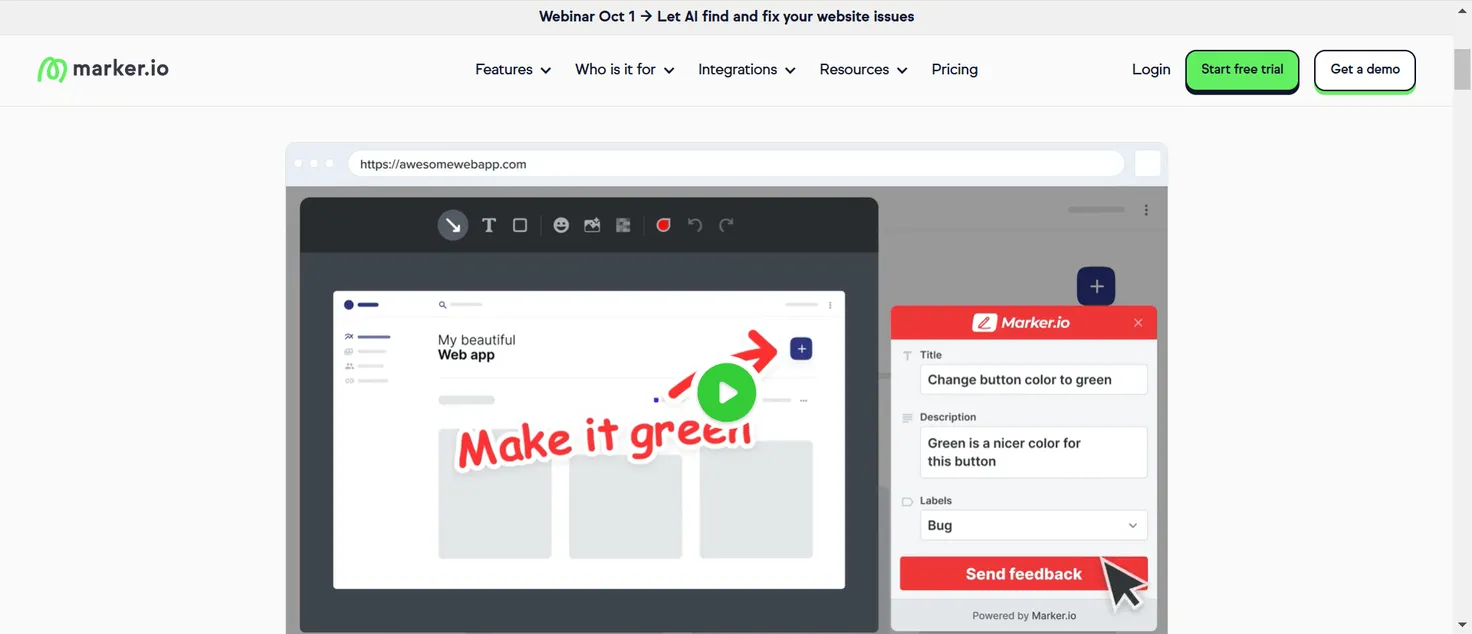This screenshot has height=634, width=1472.
Task: Click the Description field about green color
Action: [1033, 452]
